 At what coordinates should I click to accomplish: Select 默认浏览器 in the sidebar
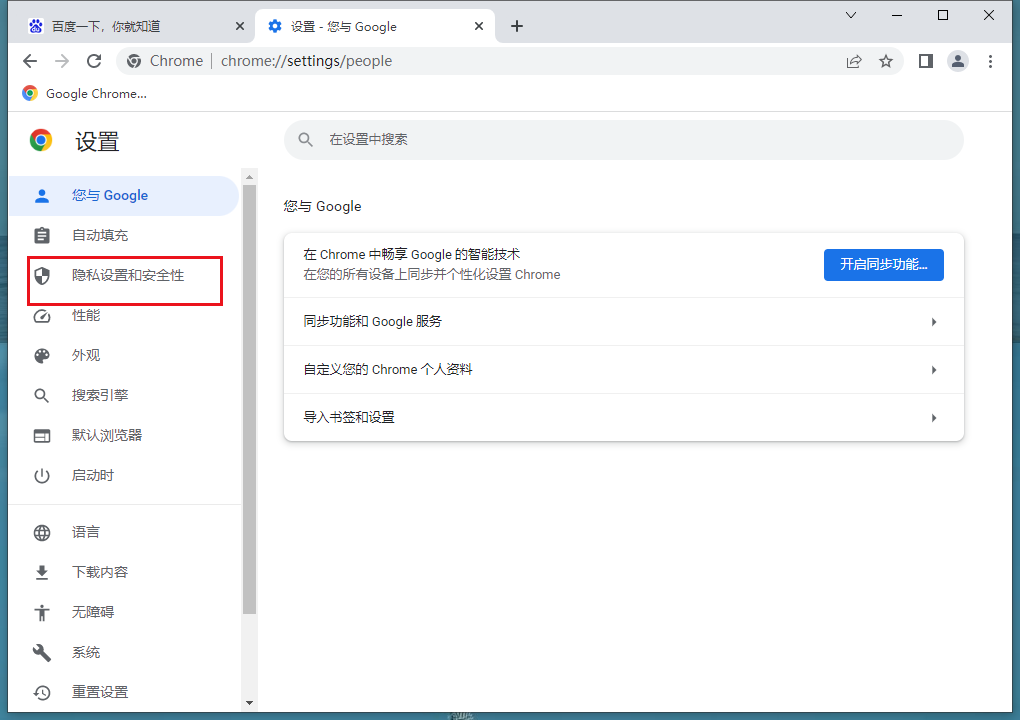pos(124,436)
